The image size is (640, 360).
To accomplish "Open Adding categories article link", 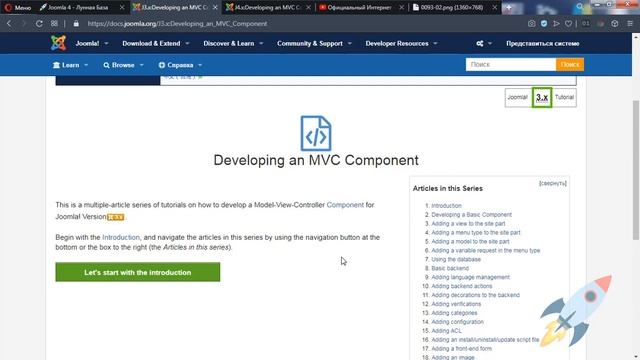I will click(x=454, y=313).
